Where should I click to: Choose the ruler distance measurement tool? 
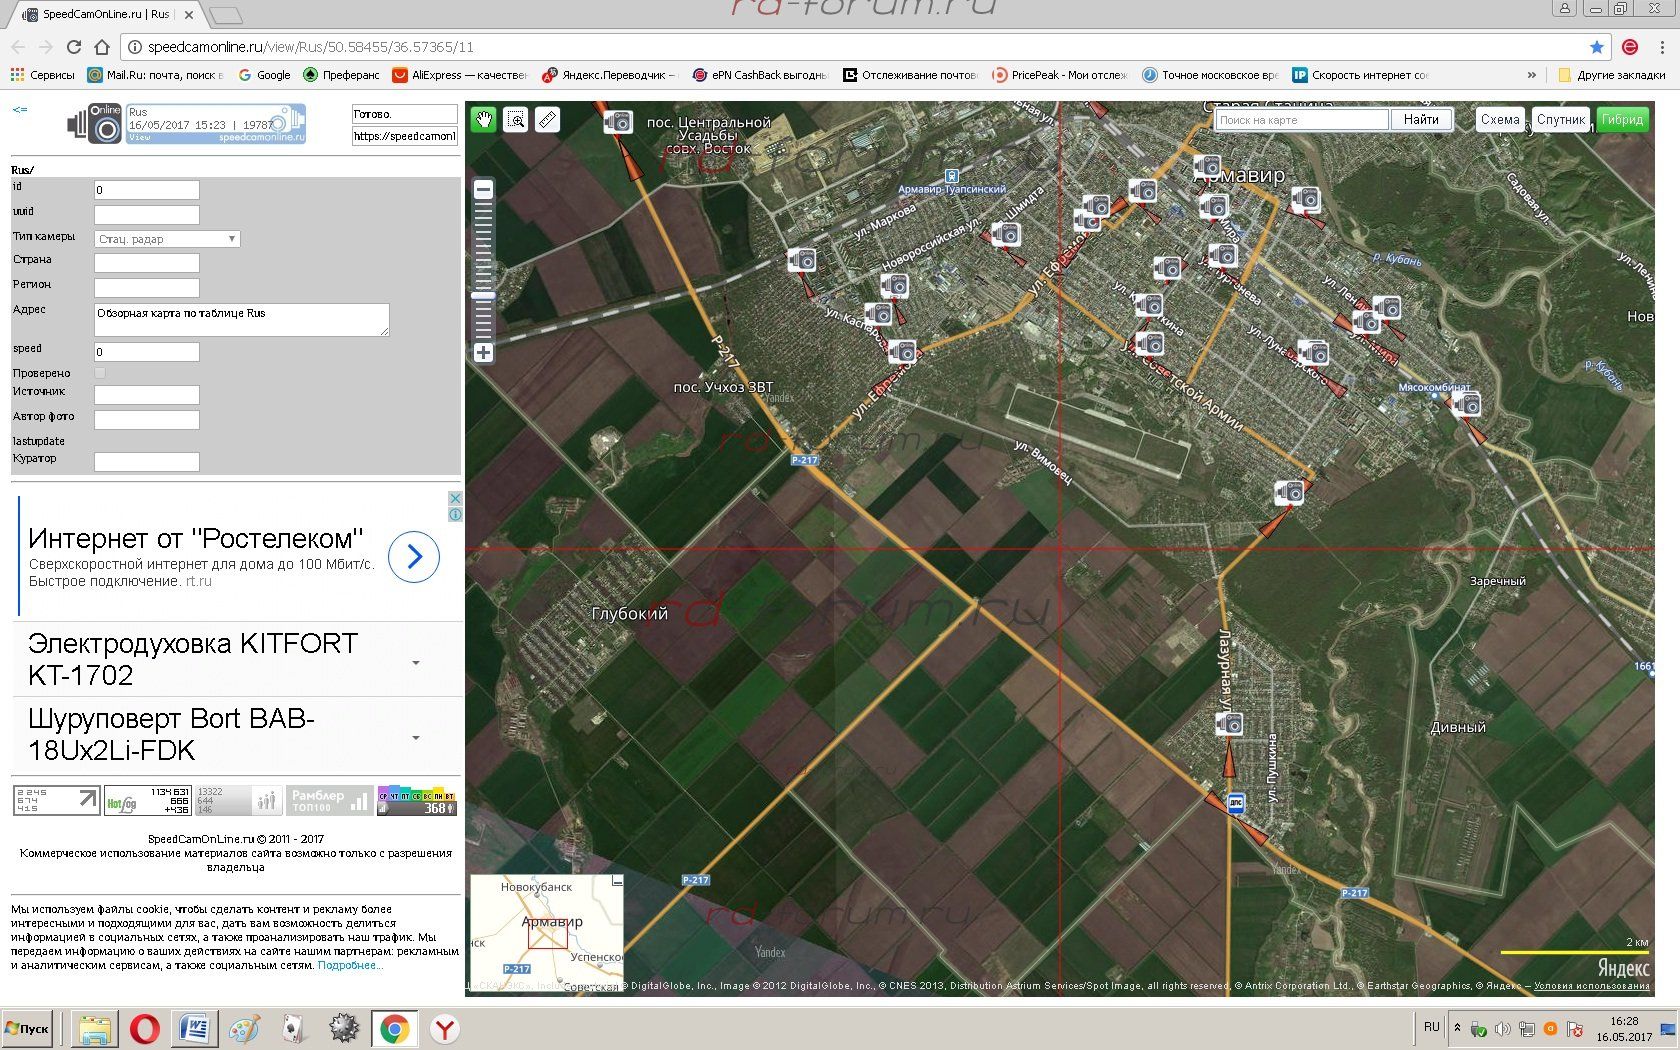(x=547, y=120)
